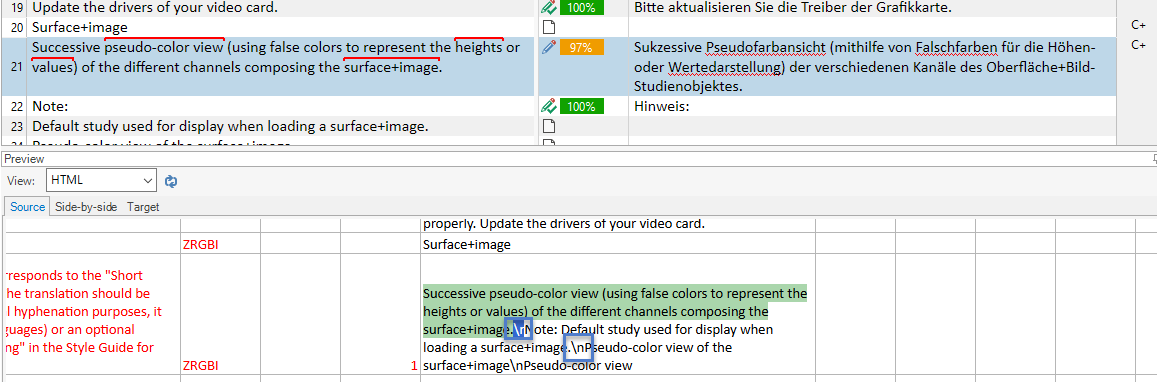This screenshot has width=1157, height=382.
Task: Switch to the Source preview tab
Action: click(27, 207)
